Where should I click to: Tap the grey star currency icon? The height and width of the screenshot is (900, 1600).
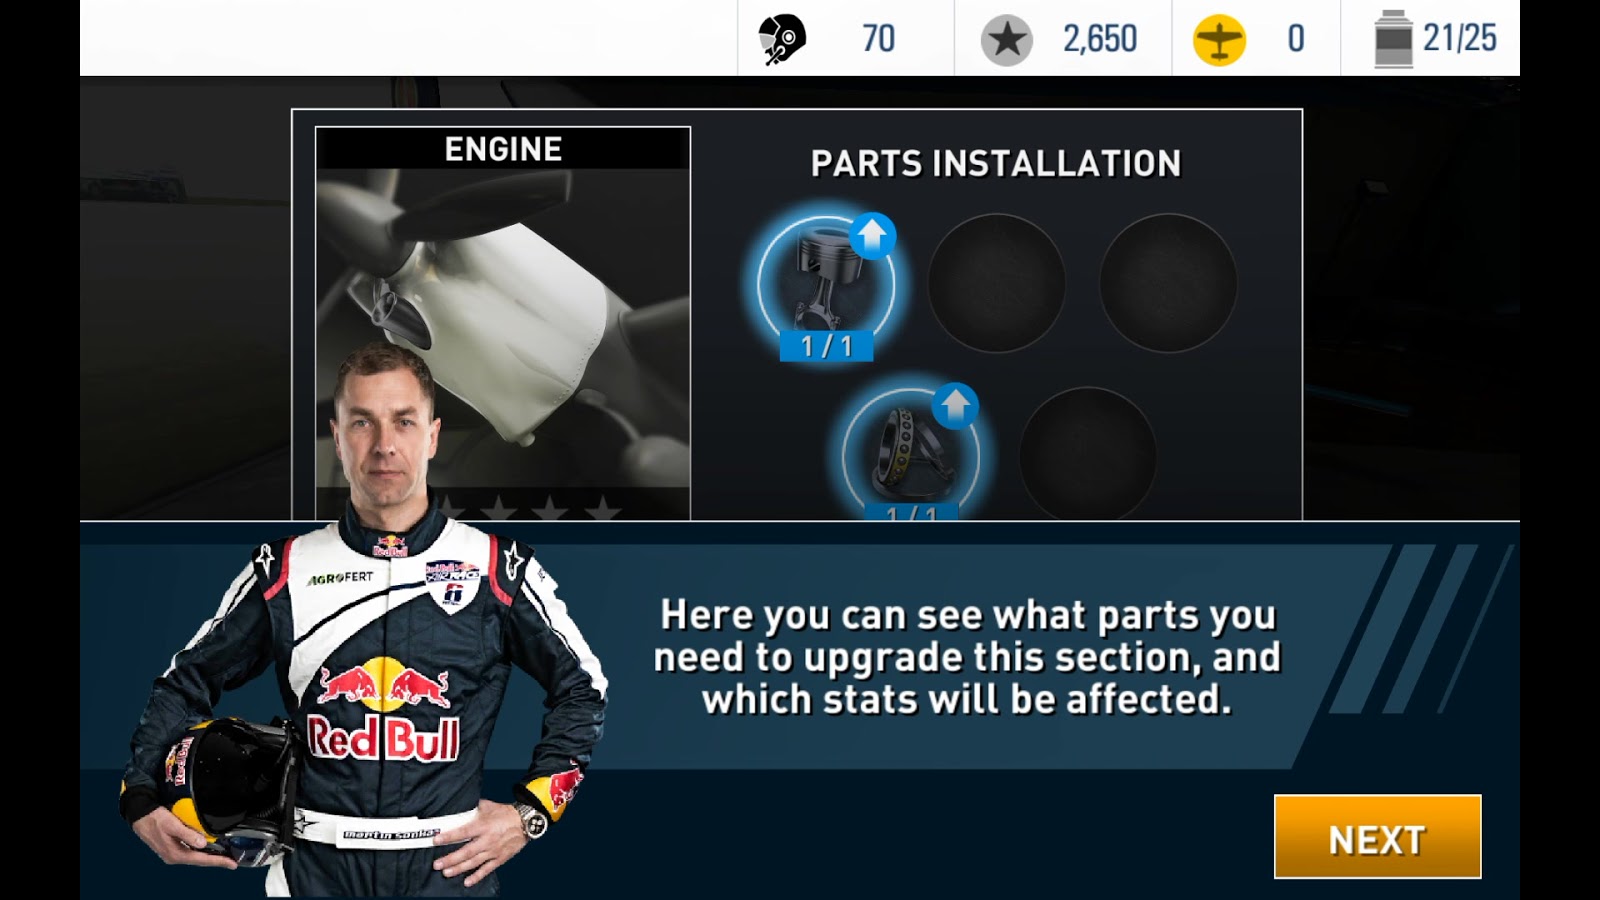coord(1006,40)
